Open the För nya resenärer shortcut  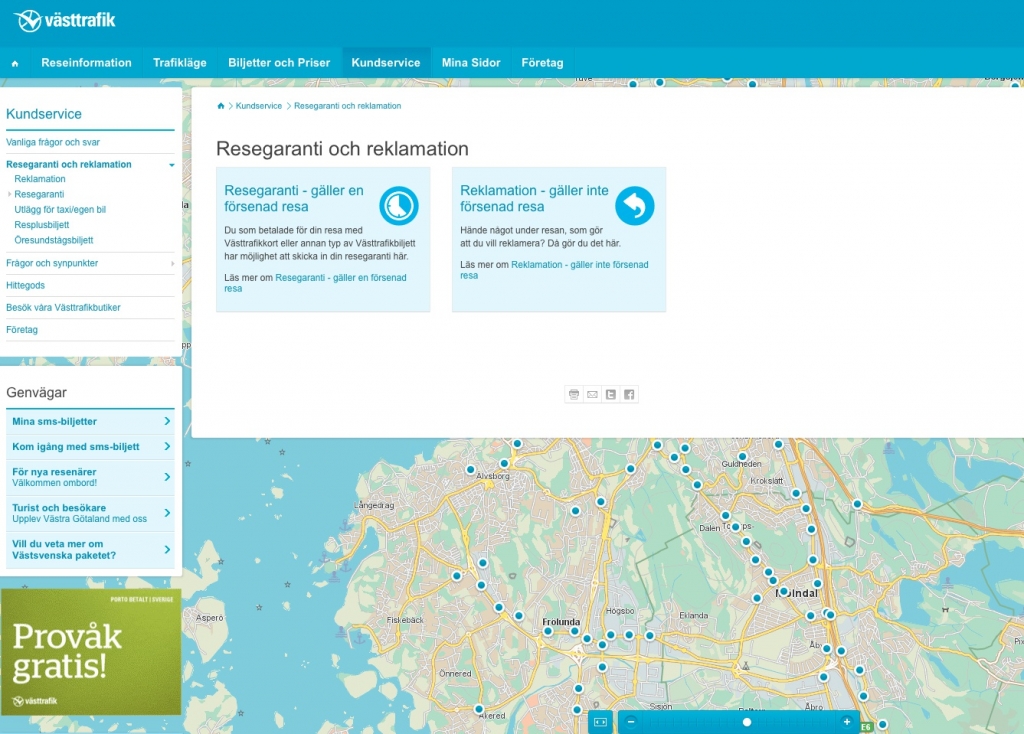(91, 477)
